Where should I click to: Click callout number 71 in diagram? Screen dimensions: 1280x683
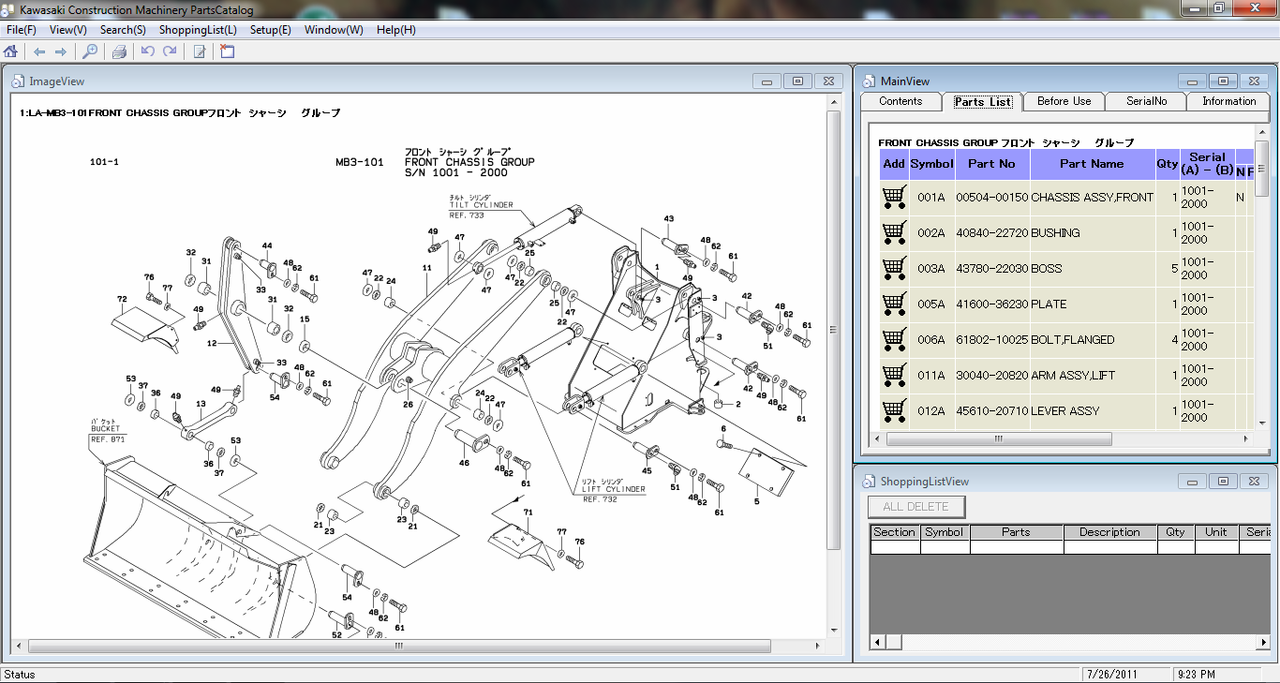coord(527,512)
